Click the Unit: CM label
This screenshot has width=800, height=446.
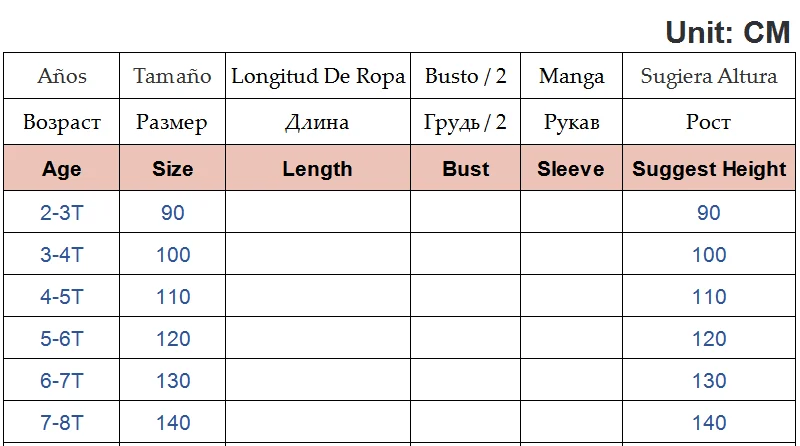728,32
